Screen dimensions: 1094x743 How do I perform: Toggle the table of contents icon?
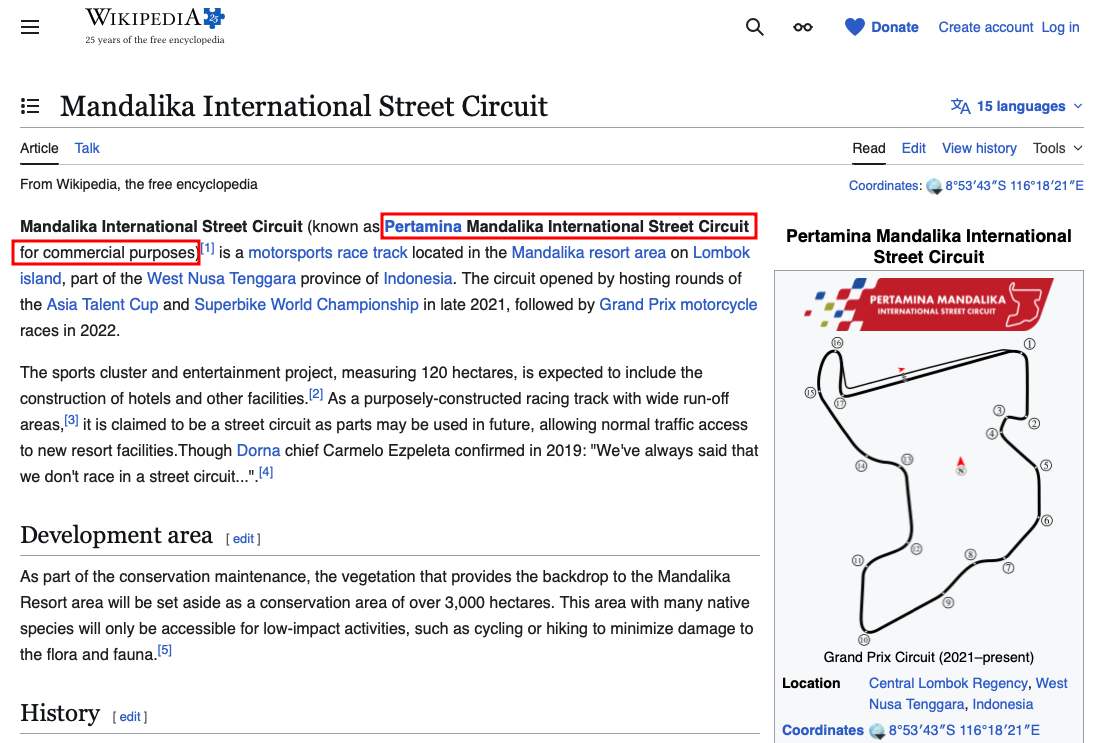click(30, 106)
